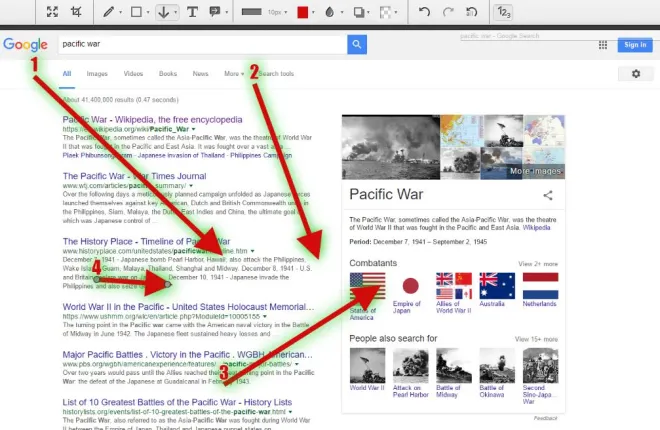This screenshot has height=430, width=660.
Task: Click the Redo arrow
Action: [x=448, y=12]
